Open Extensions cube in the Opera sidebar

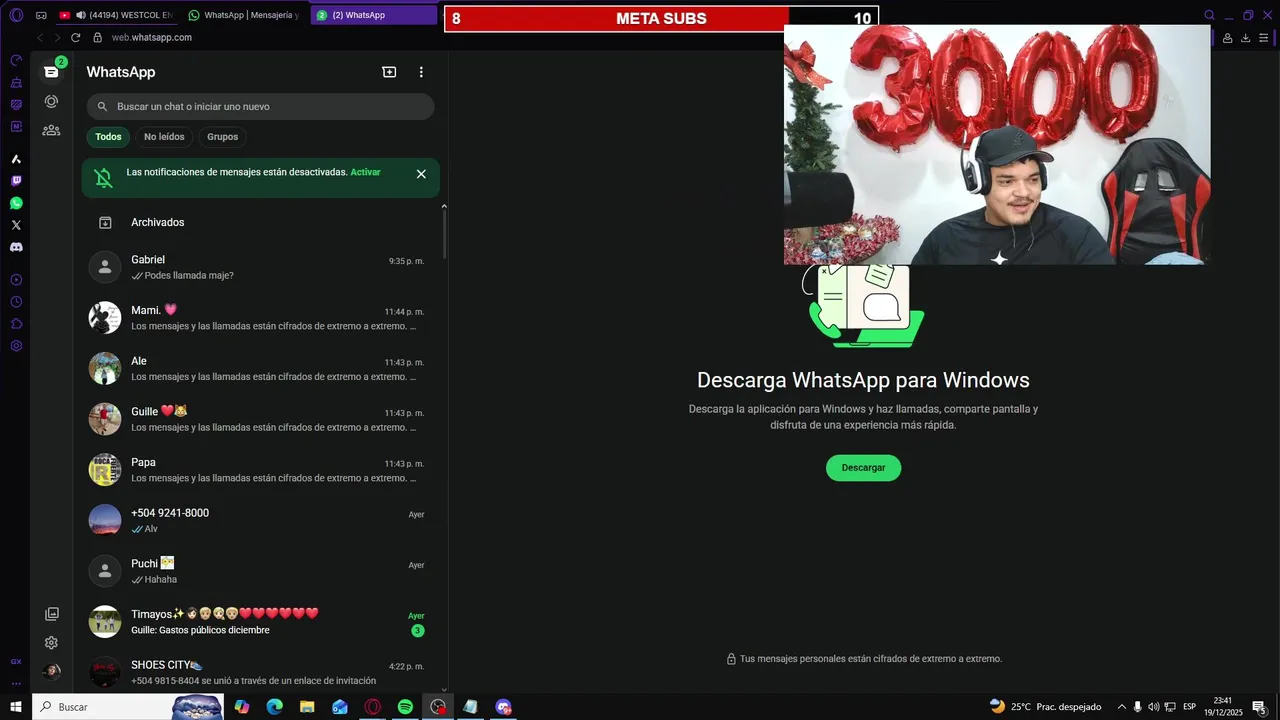(16, 324)
